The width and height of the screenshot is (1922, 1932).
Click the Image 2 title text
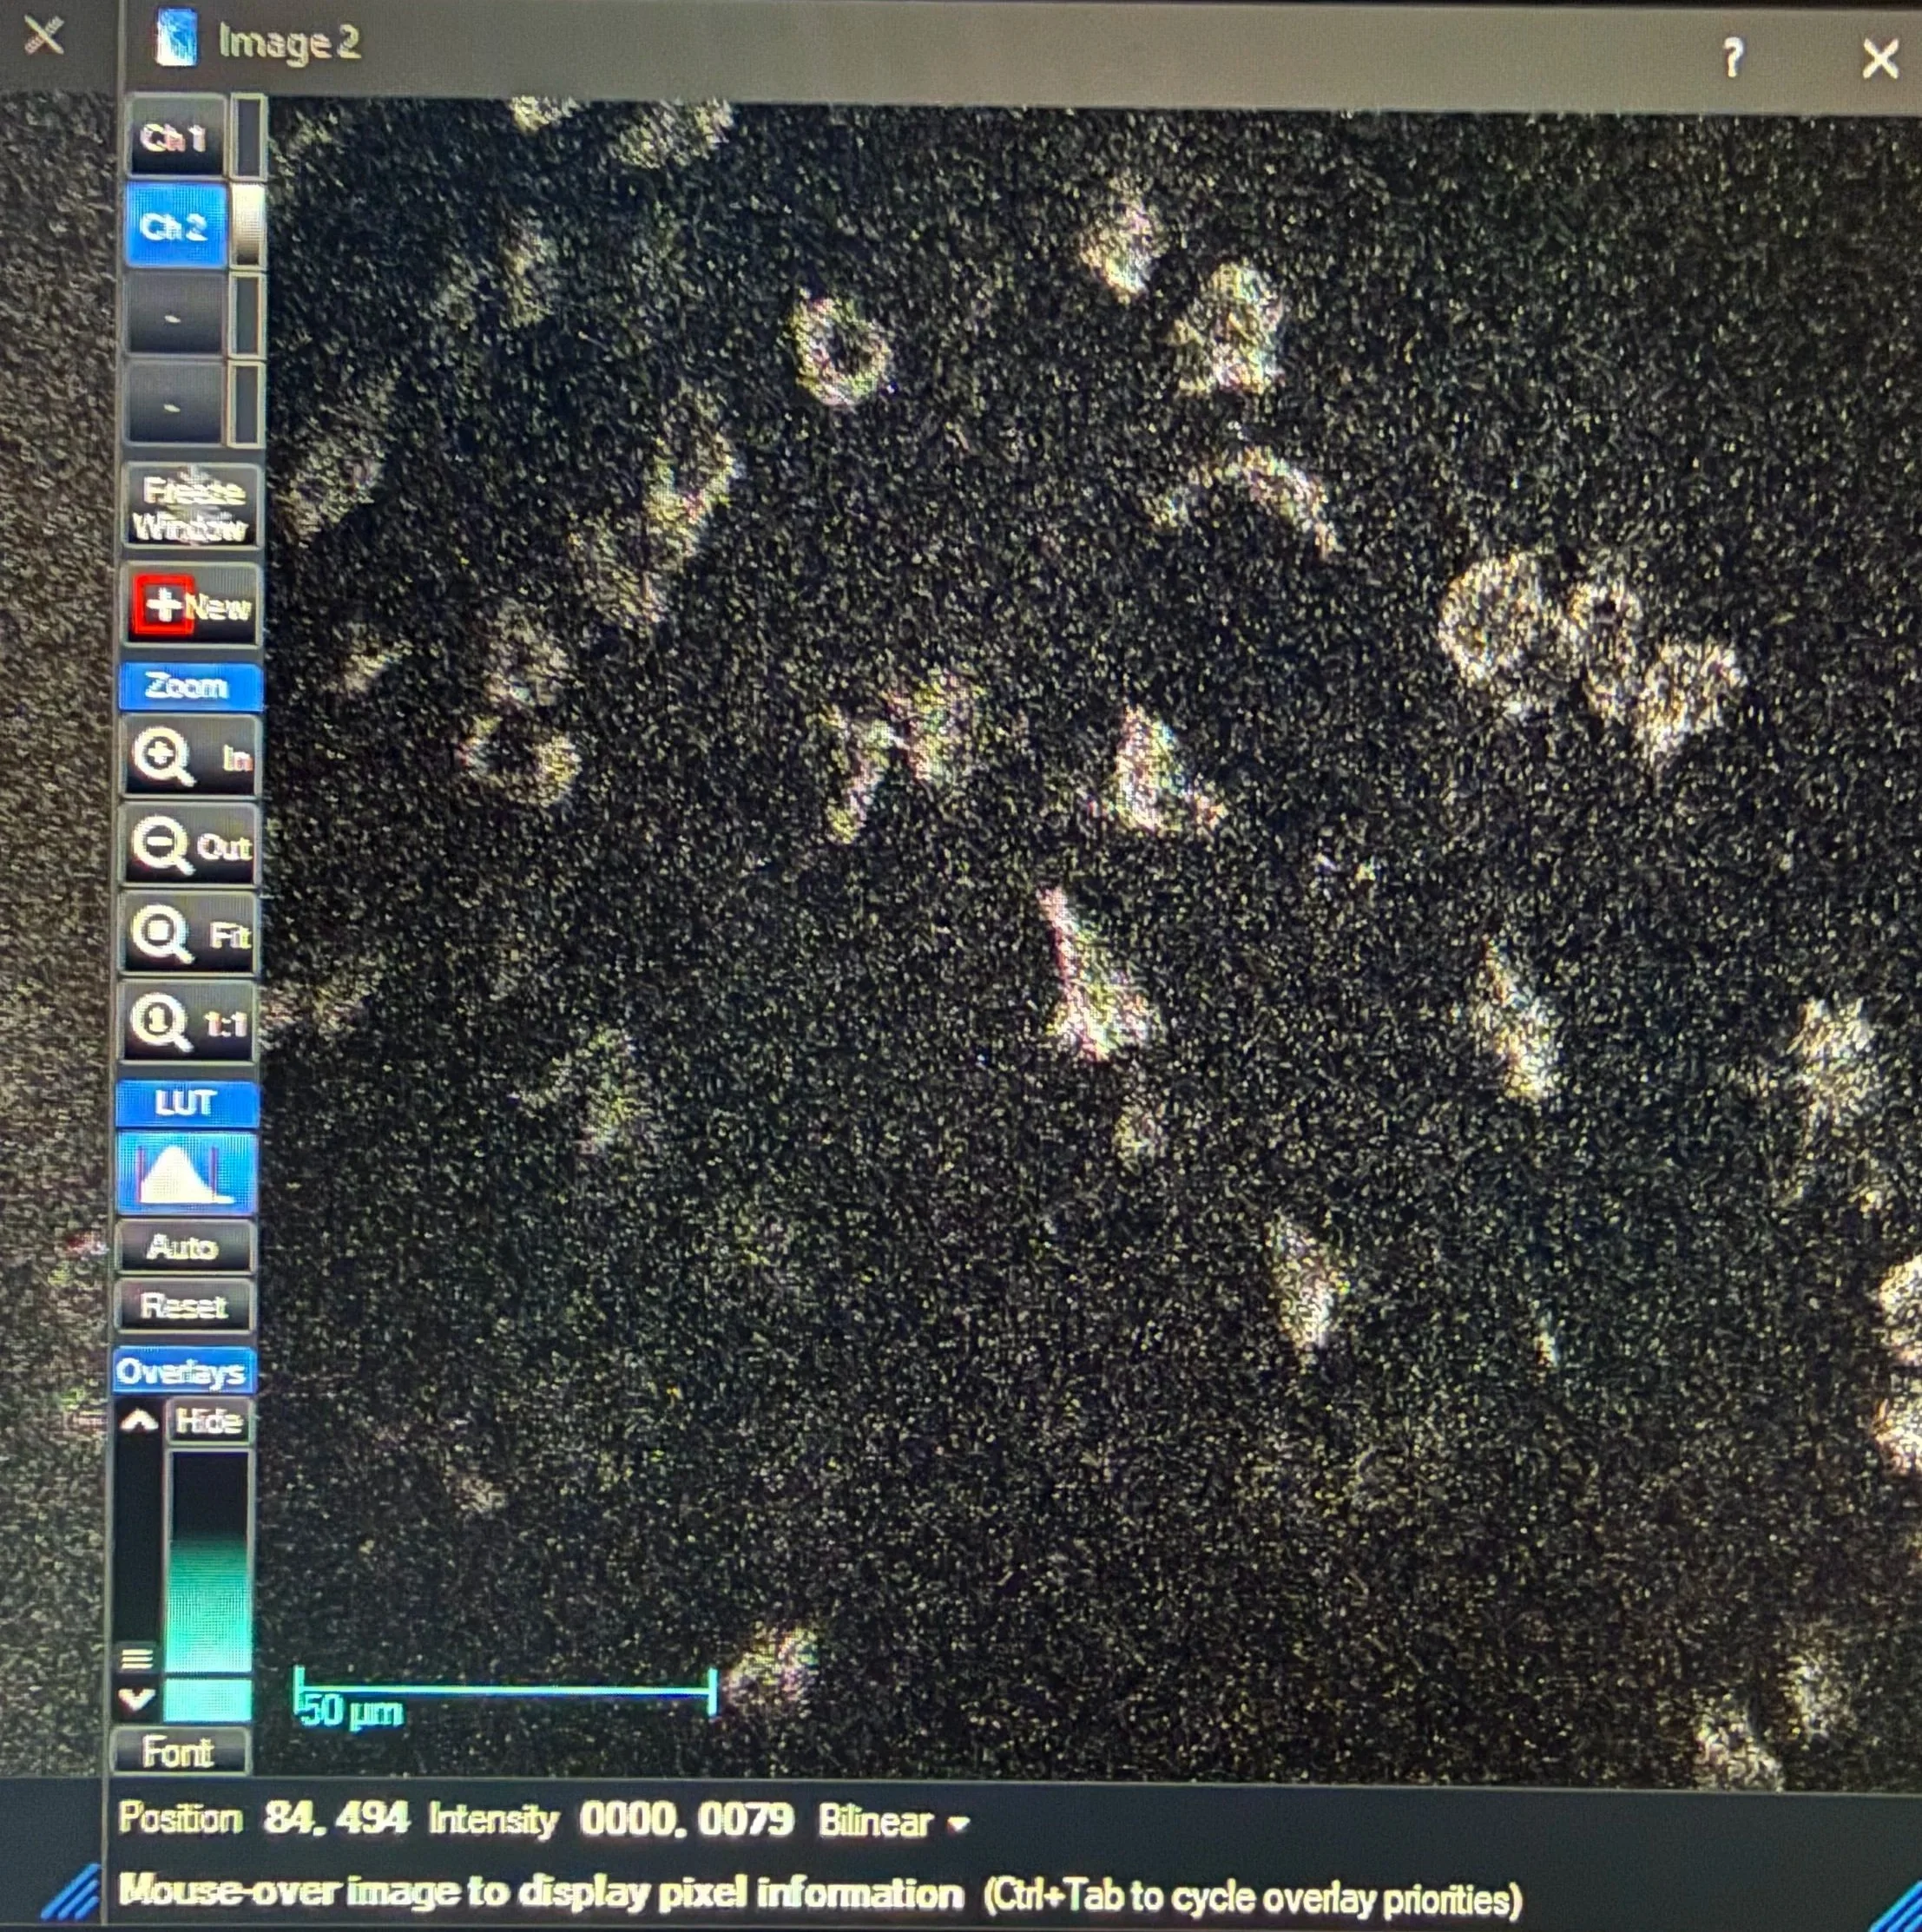pyautogui.click(x=289, y=43)
